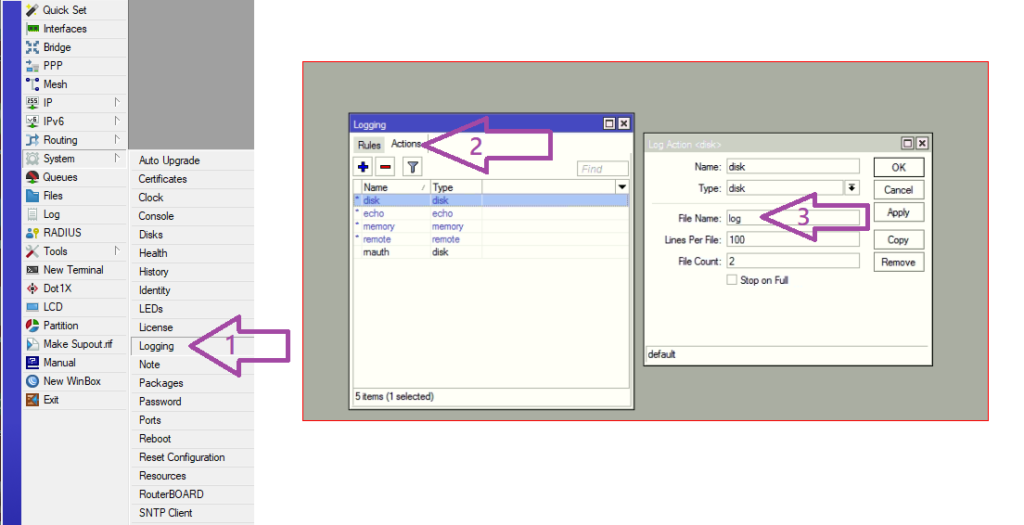
Task: Open Interfaces from the sidebar
Action: 64,29
